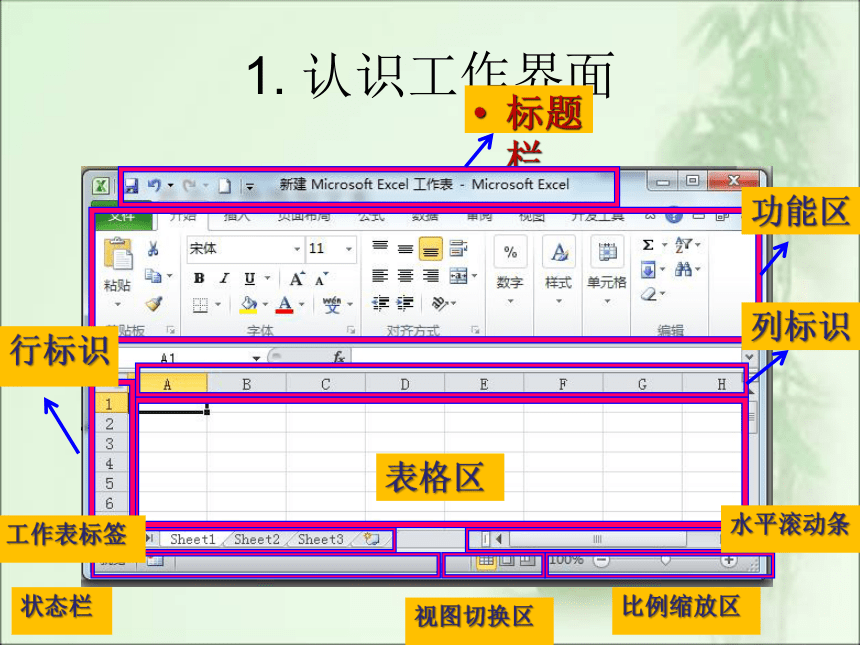This screenshot has height=645, width=860.
Task: Click the Save icon in Quick Access Toolbar
Action: [x=132, y=185]
